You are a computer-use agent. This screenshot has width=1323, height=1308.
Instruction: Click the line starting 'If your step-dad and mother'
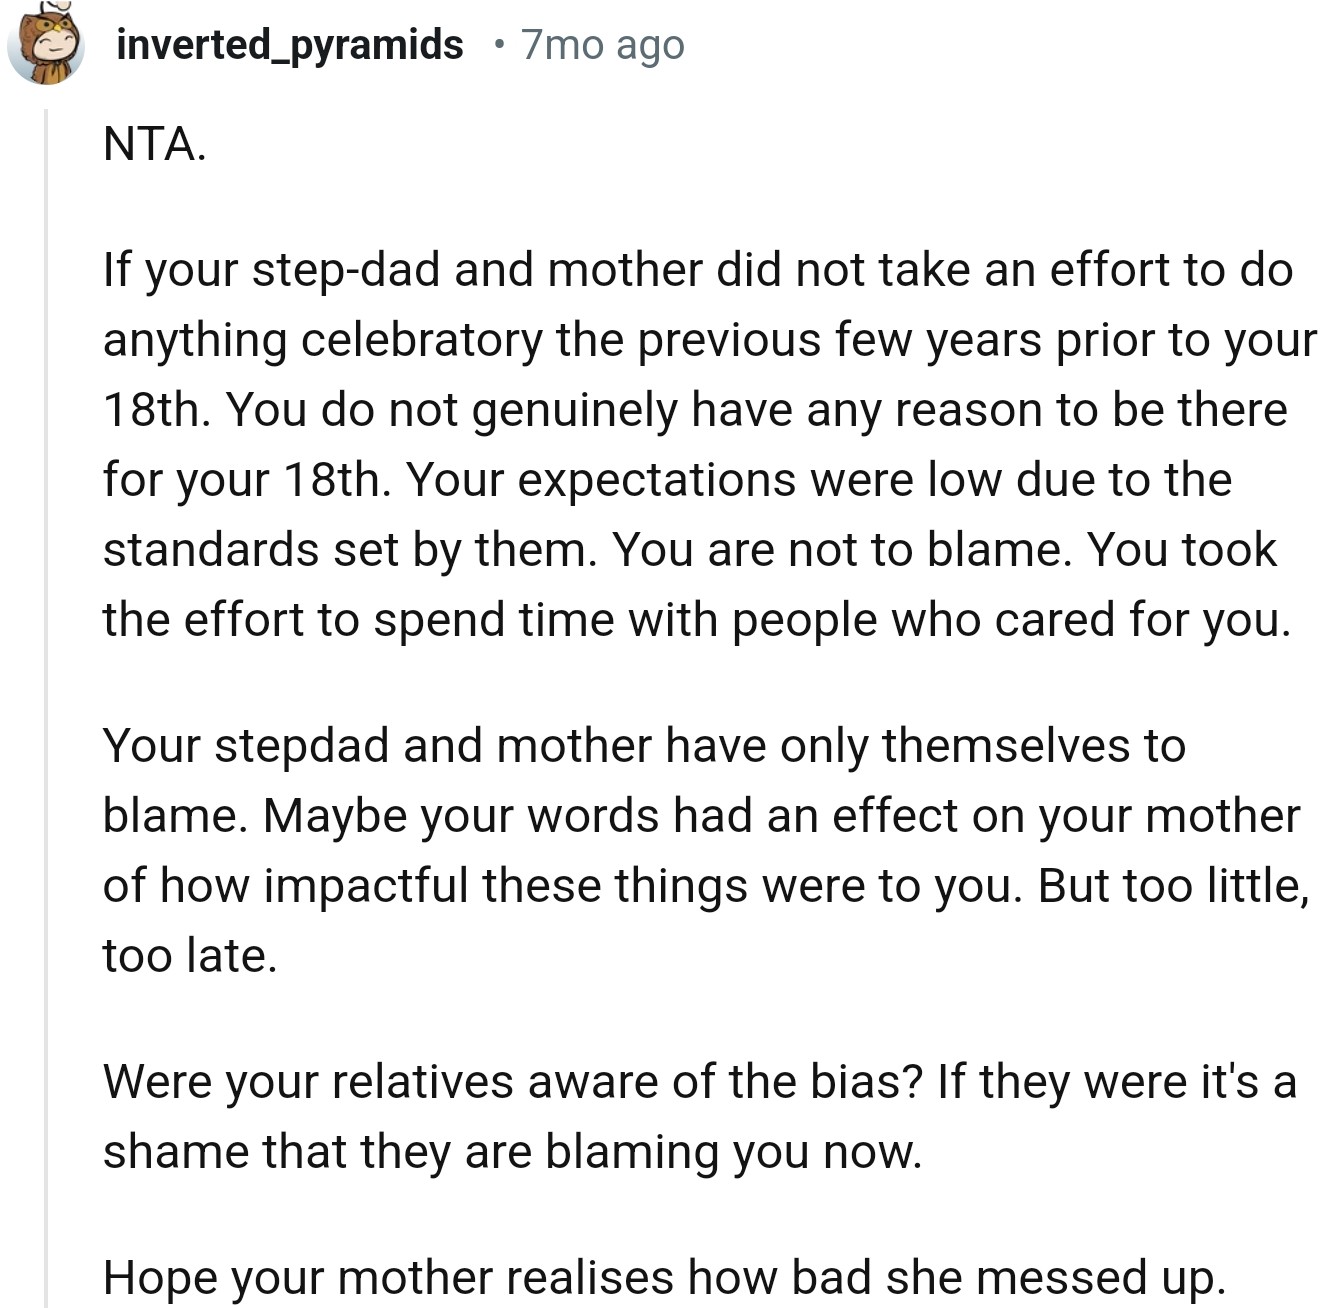pyautogui.click(x=697, y=270)
